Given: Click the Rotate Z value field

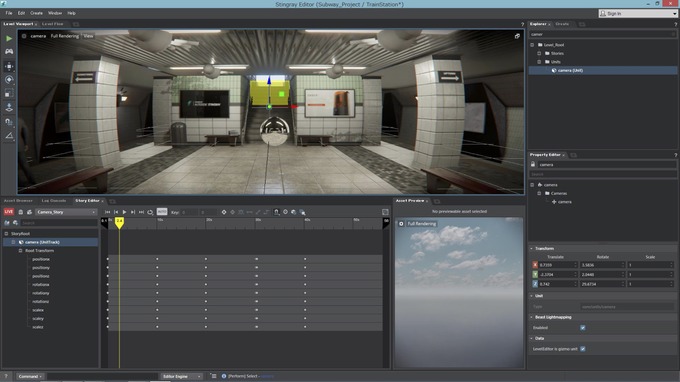Looking at the screenshot, I should 602,284.
